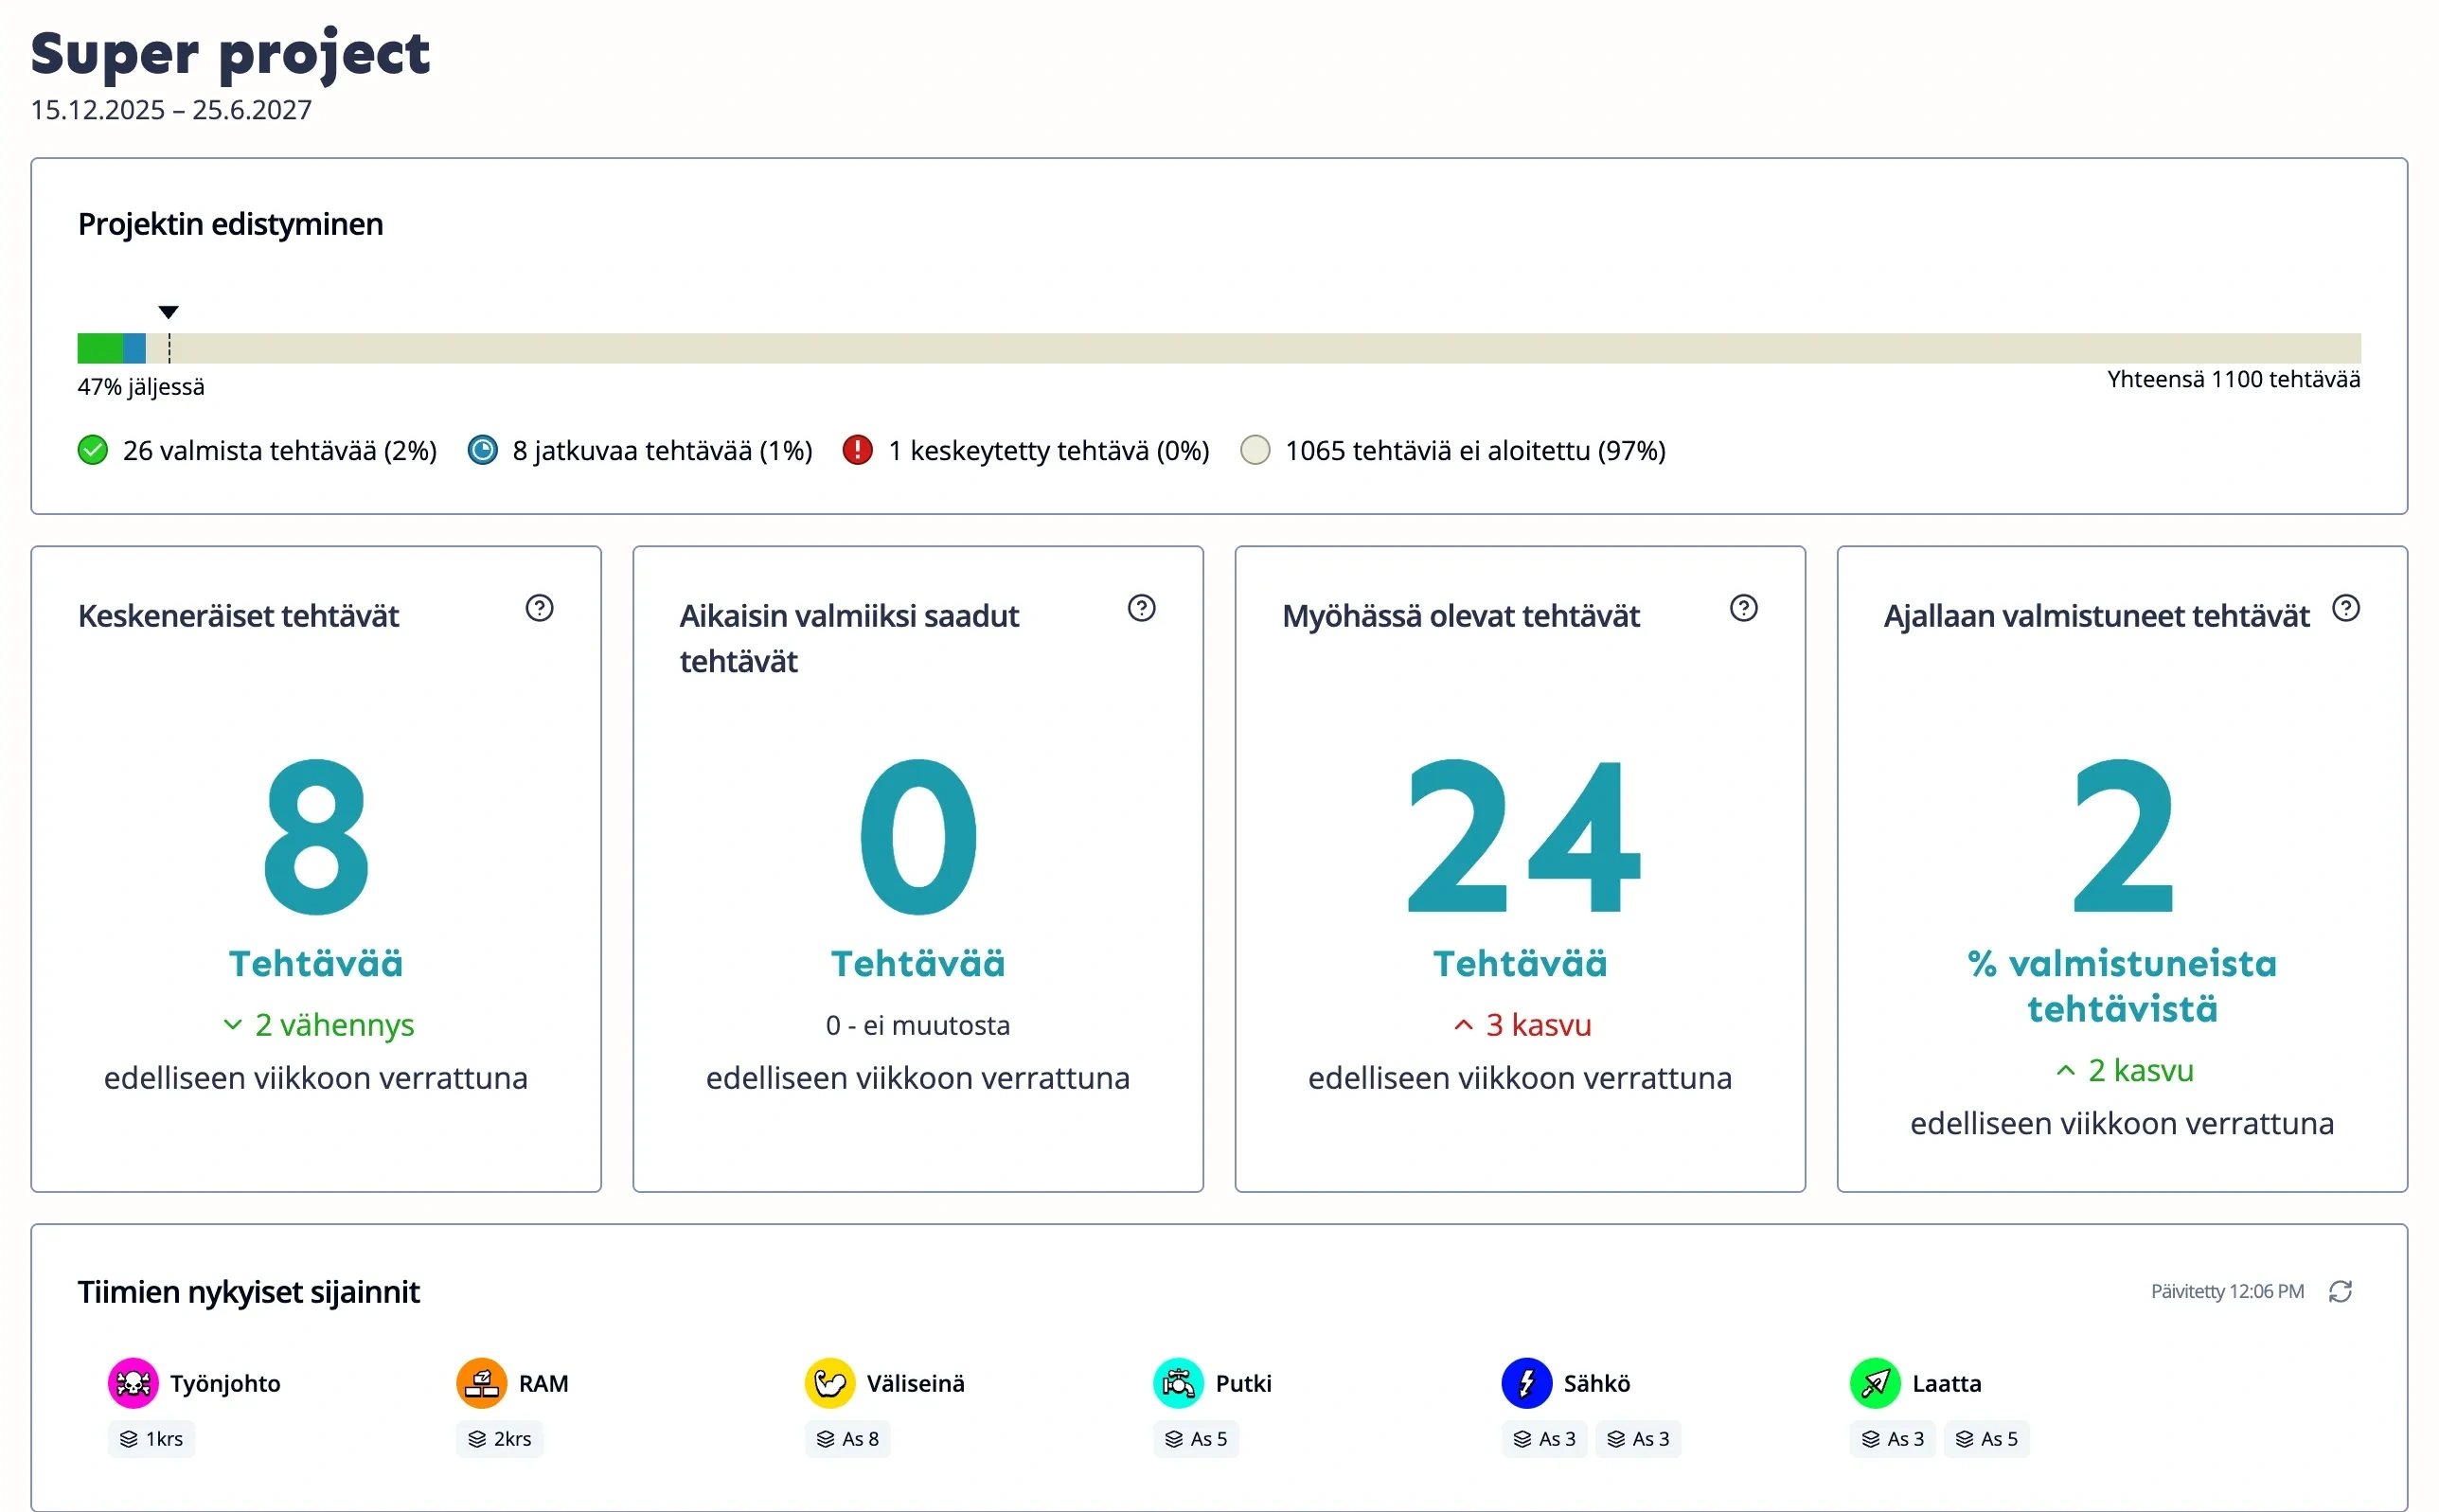Click the large number 0 in Aikaisin valmiiksi card
This screenshot has height=1512, width=2439.
coord(918,836)
